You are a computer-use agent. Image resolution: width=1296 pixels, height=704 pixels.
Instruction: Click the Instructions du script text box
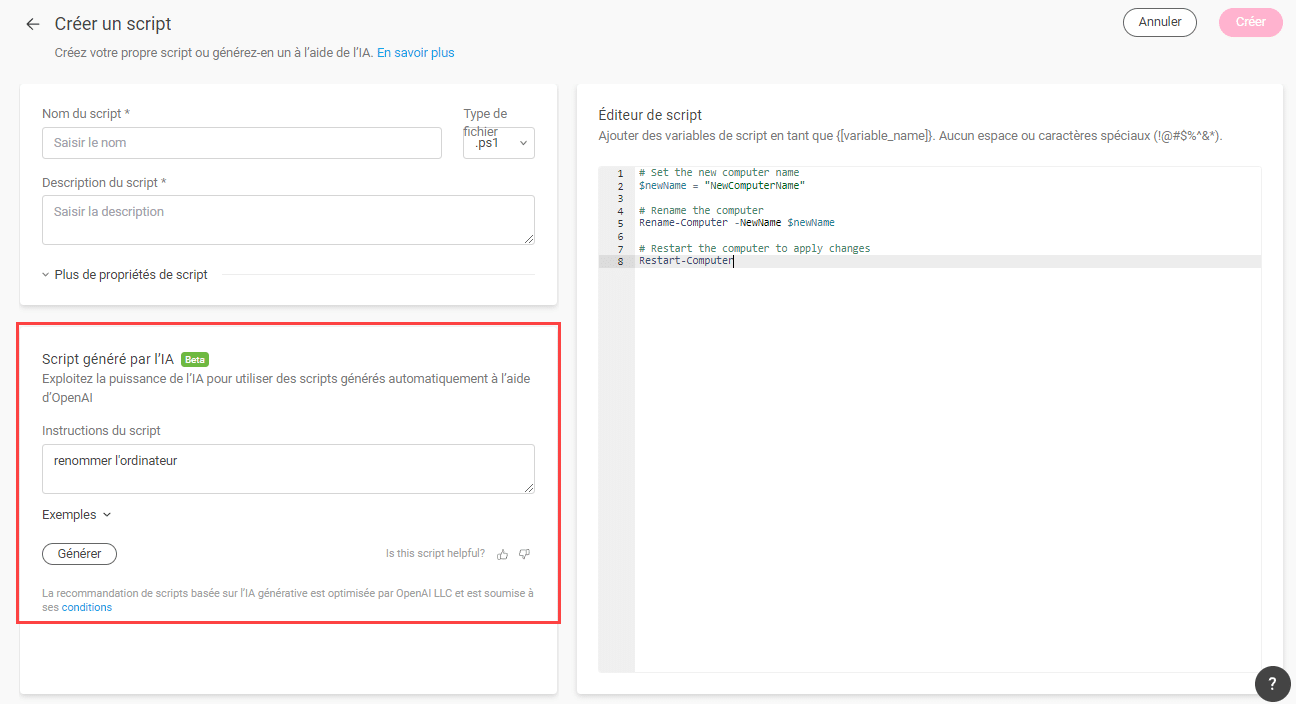[x=287, y=468]
